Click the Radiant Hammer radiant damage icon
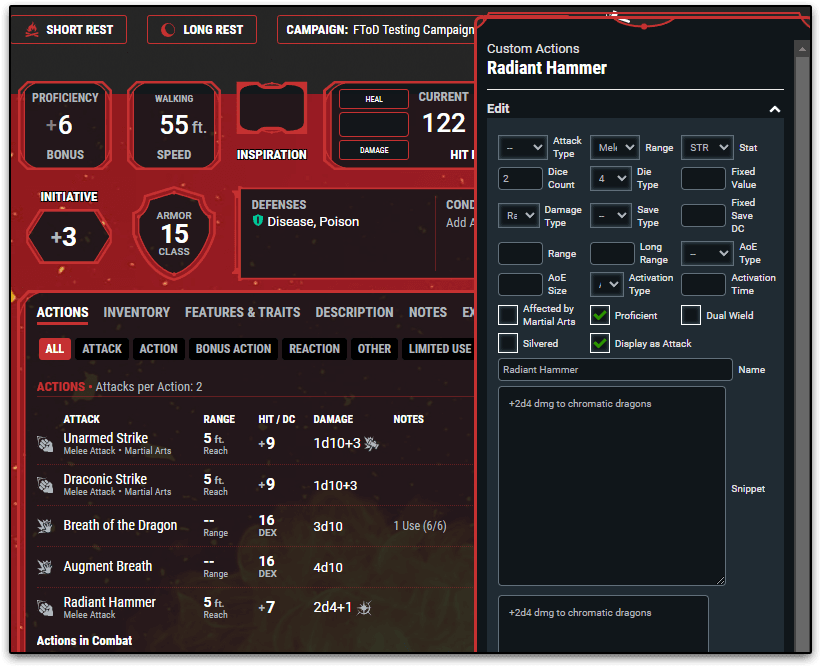Image resolution: width=821 pixels, height=667 pixels. pos(364,607)
